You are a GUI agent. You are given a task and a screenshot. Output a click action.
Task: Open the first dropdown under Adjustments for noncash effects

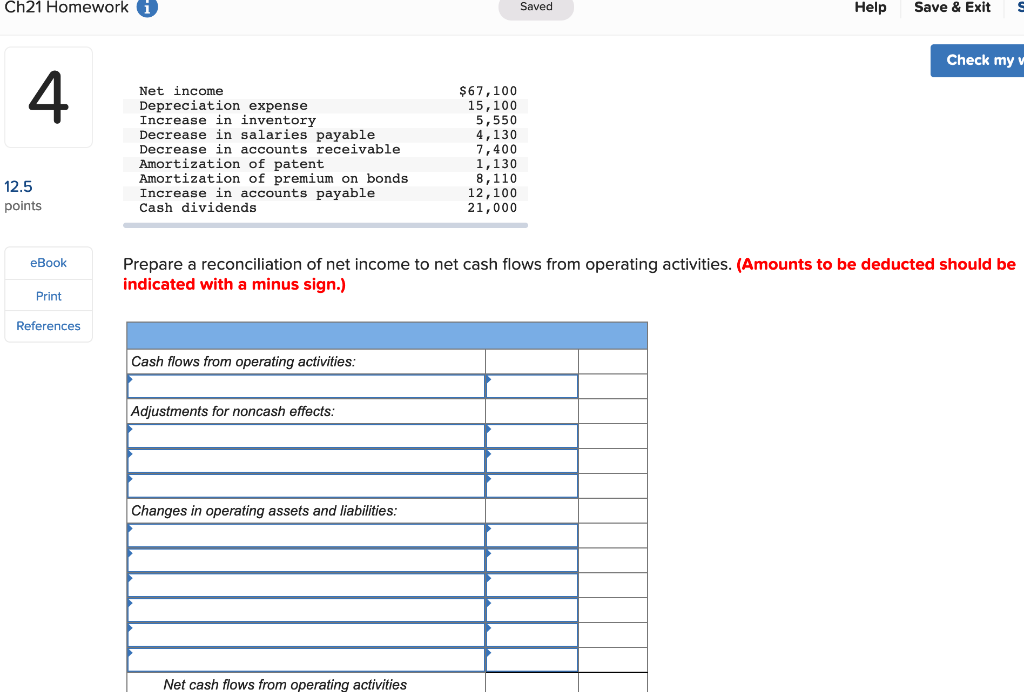point(306,435)
